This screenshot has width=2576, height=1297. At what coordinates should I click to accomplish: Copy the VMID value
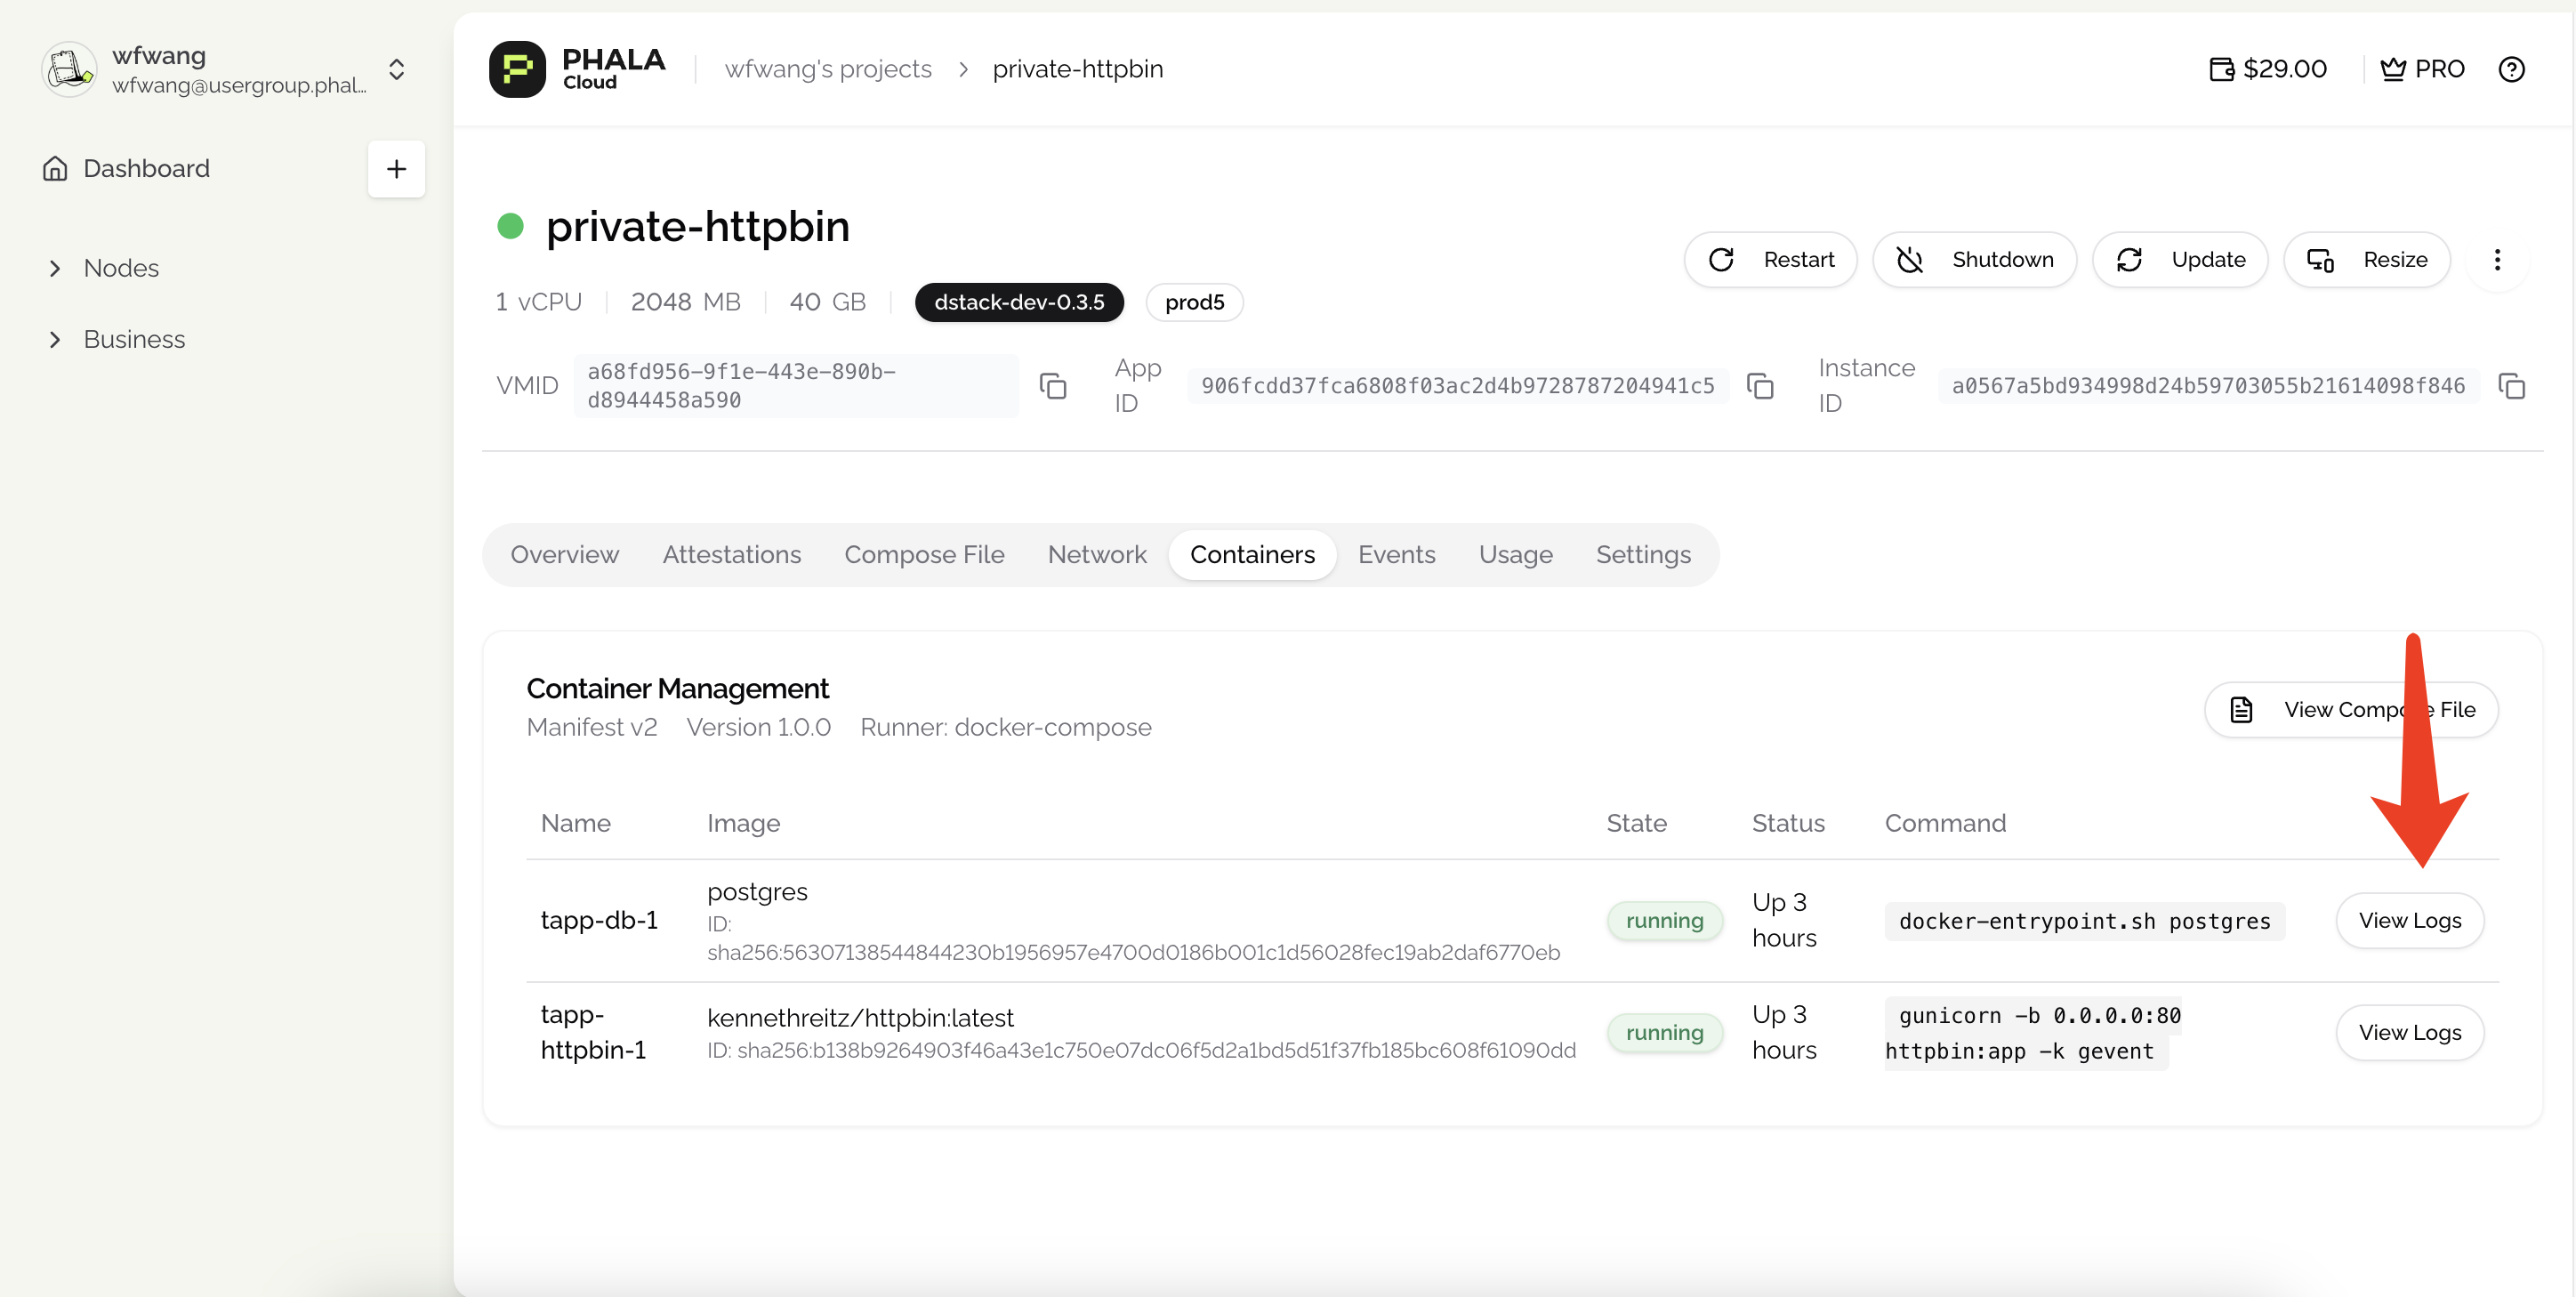coord(1052,386)
